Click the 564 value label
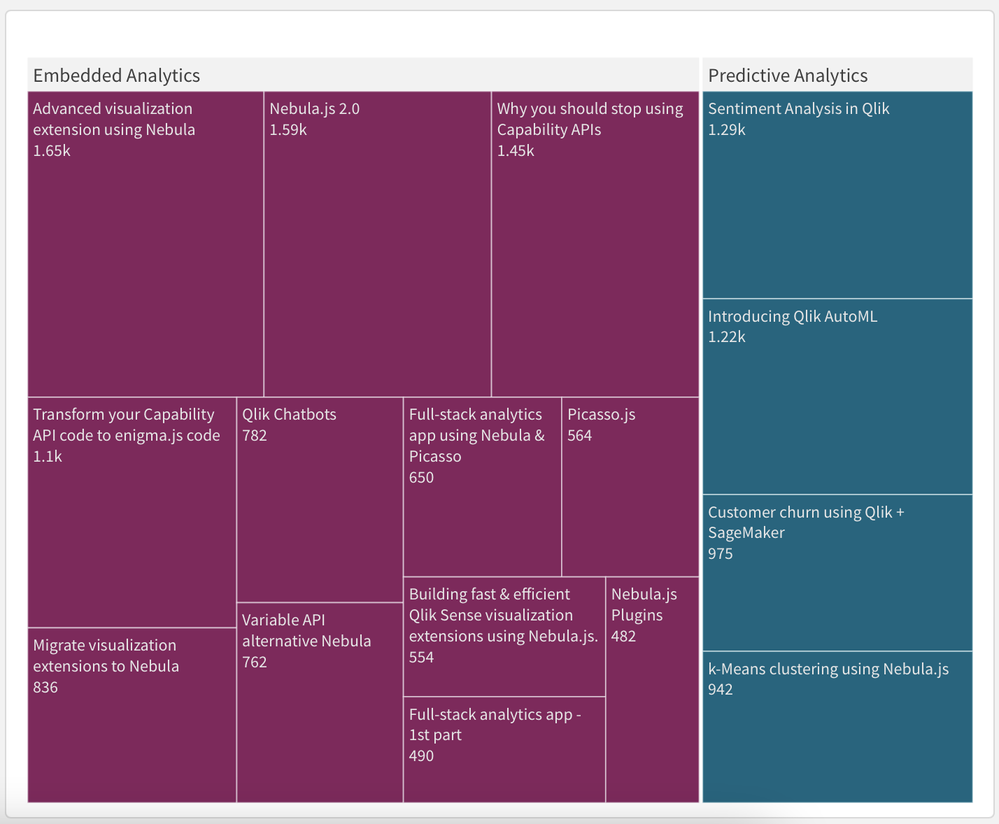 [x=580, y=435]
